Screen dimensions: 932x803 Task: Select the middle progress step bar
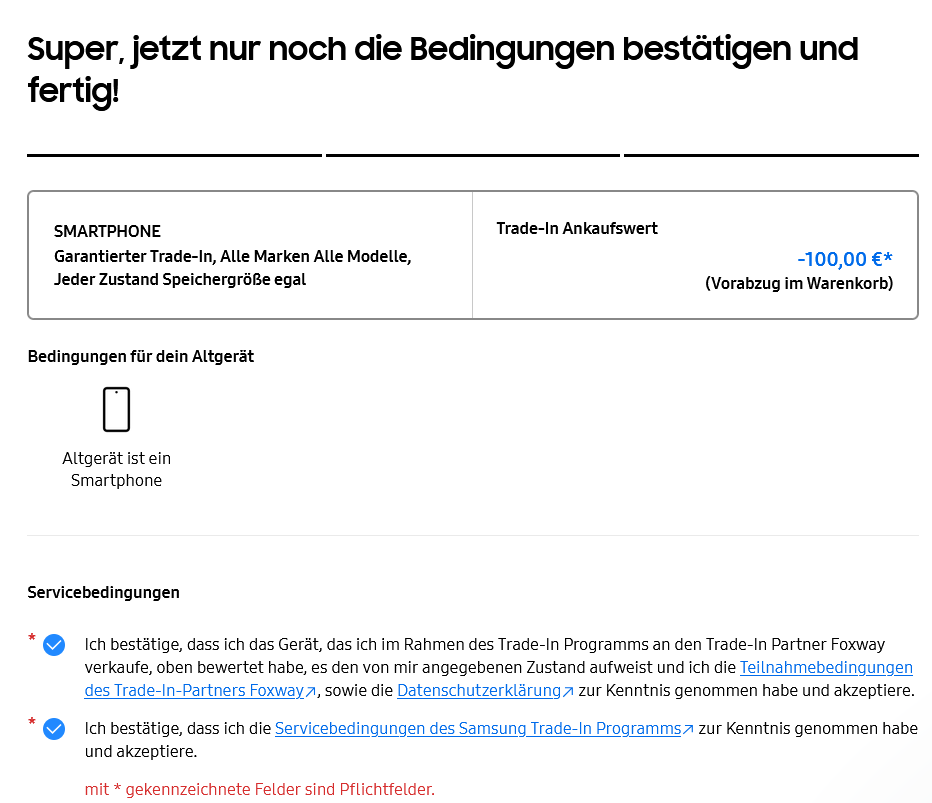[x=472, y=155]
